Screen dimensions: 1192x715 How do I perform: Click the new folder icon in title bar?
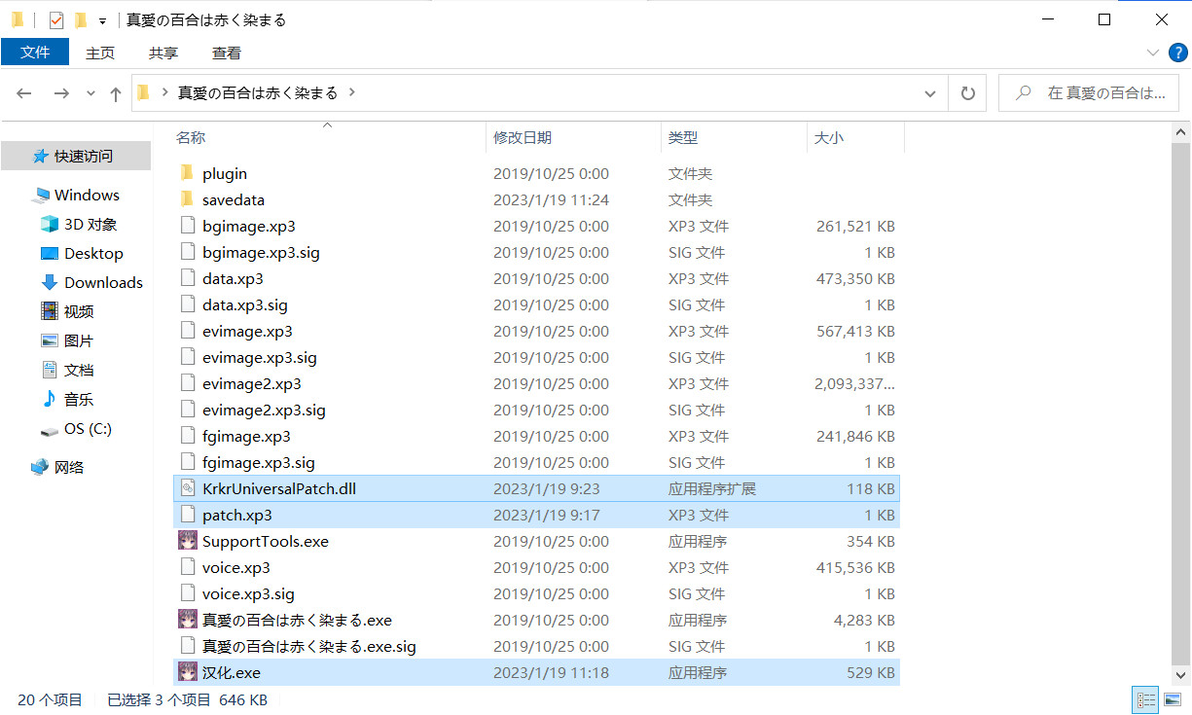tap(81, 20)
